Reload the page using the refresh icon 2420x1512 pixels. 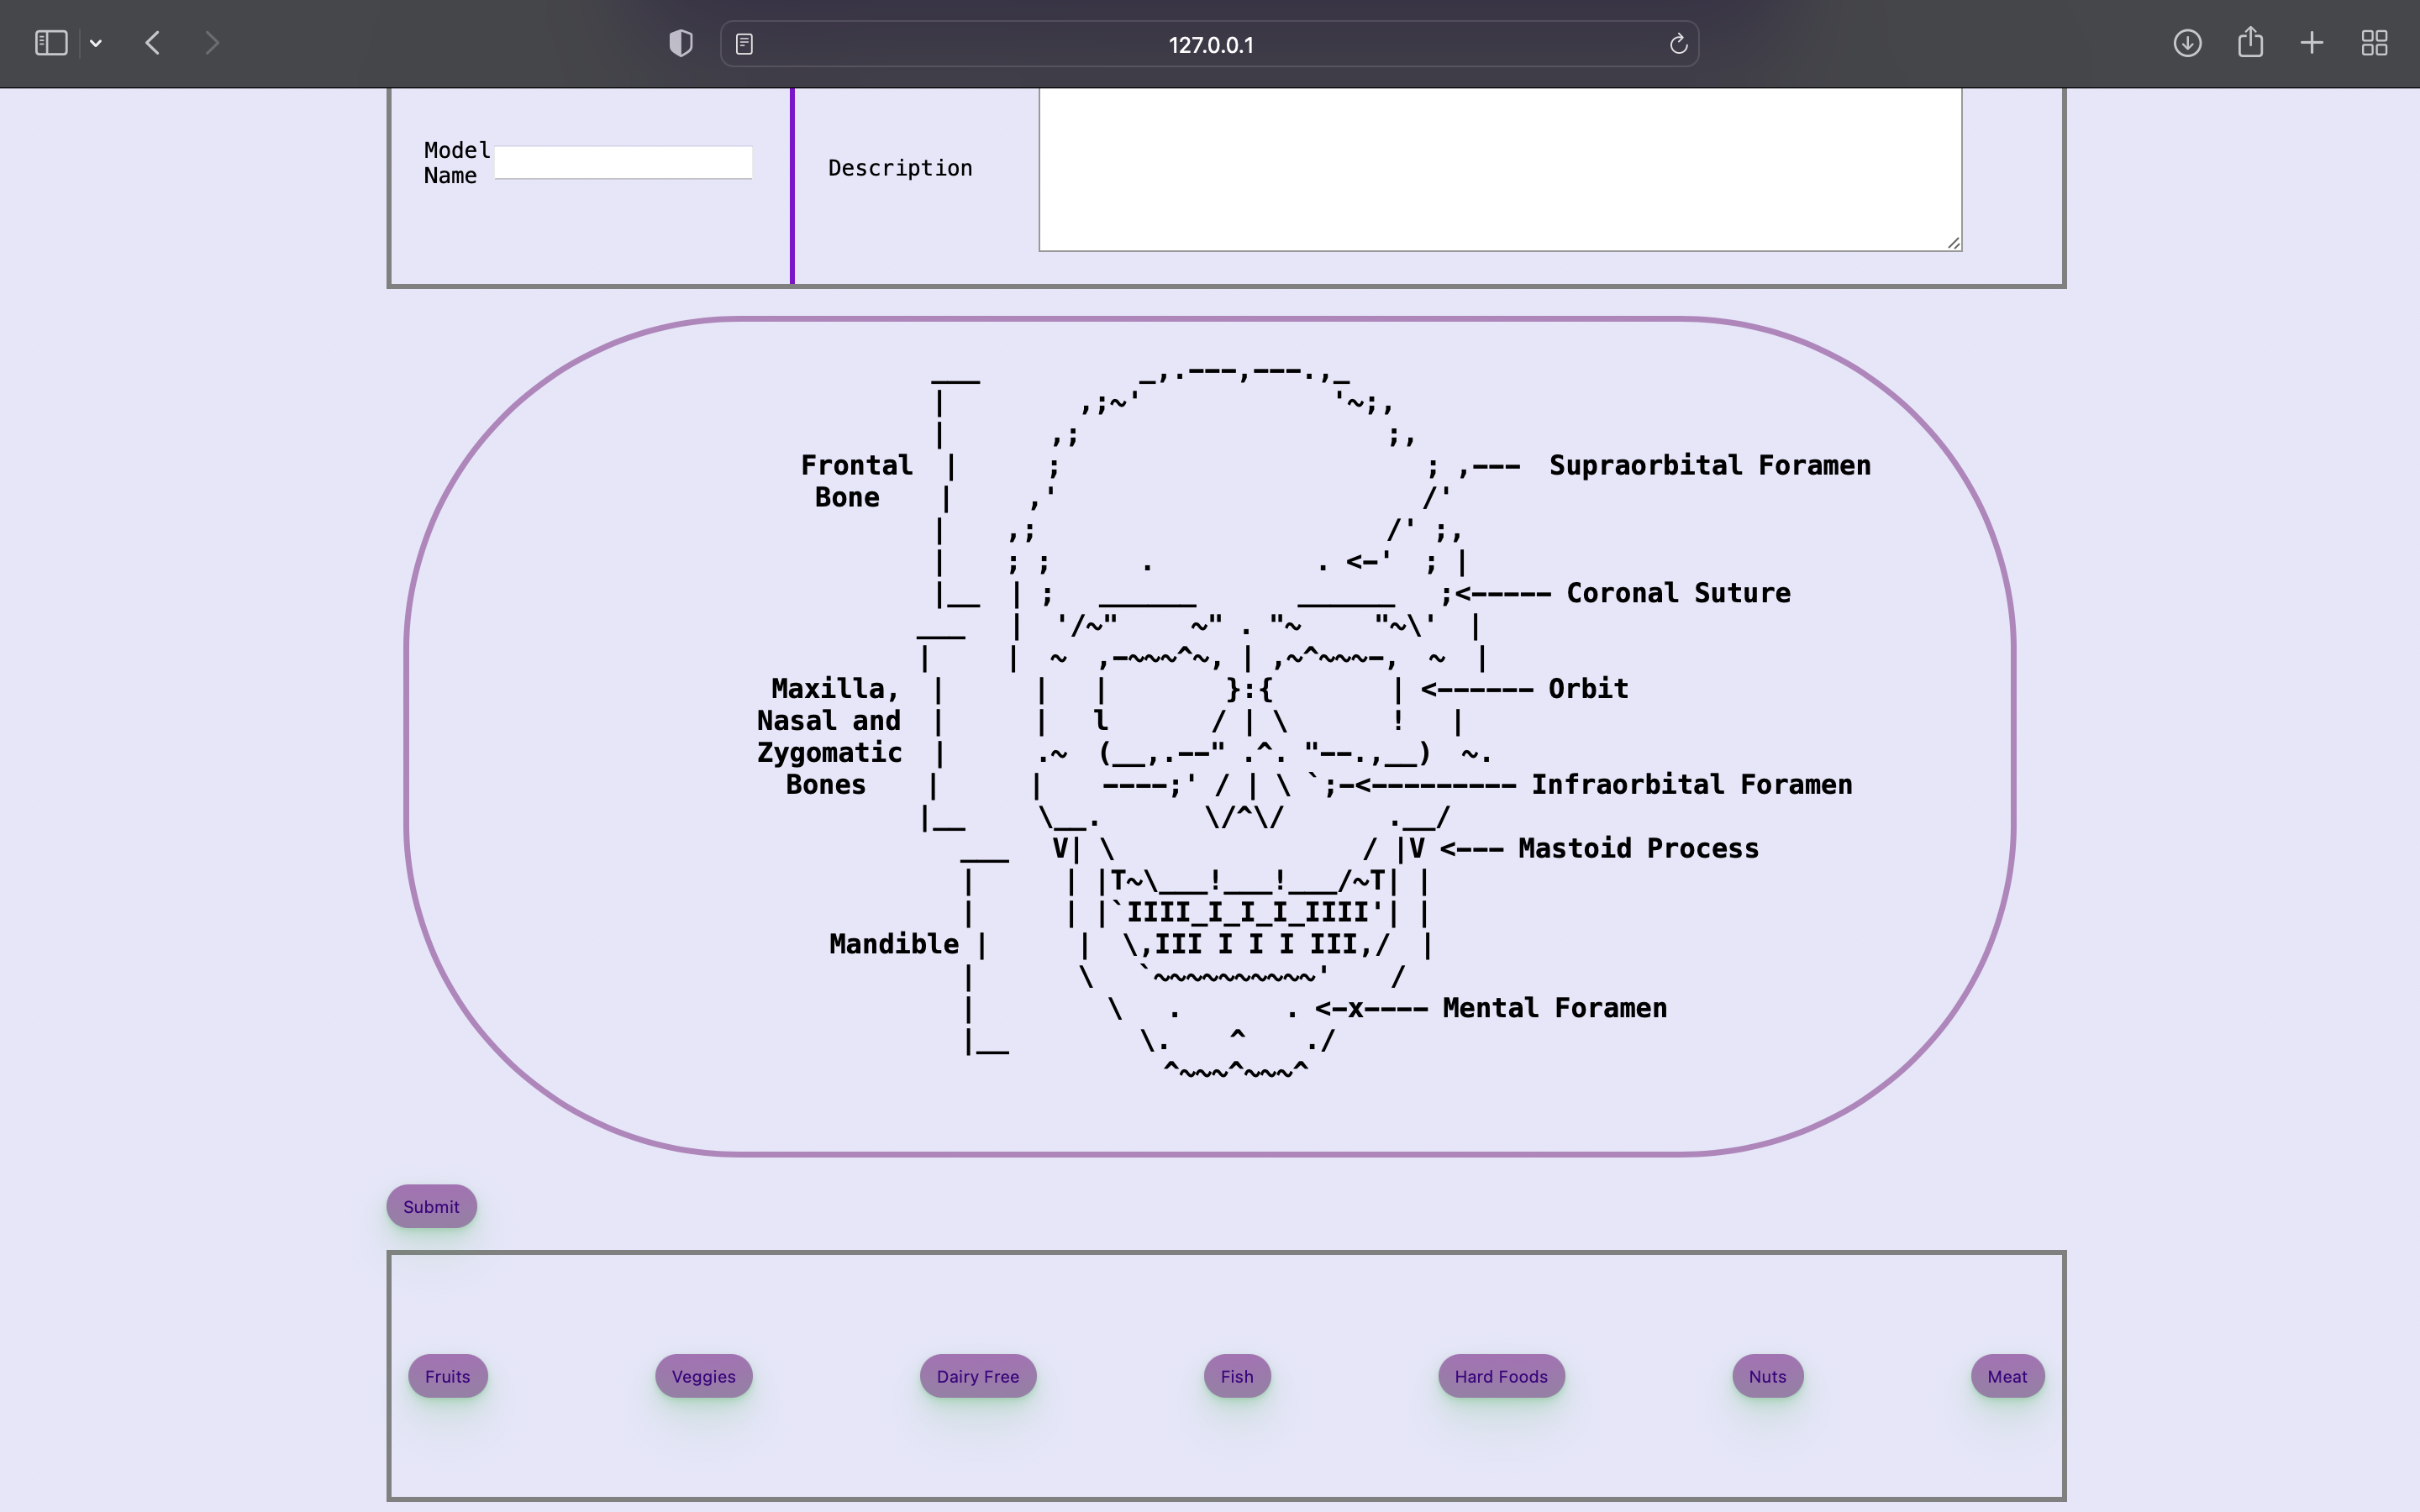[1677, 43]
